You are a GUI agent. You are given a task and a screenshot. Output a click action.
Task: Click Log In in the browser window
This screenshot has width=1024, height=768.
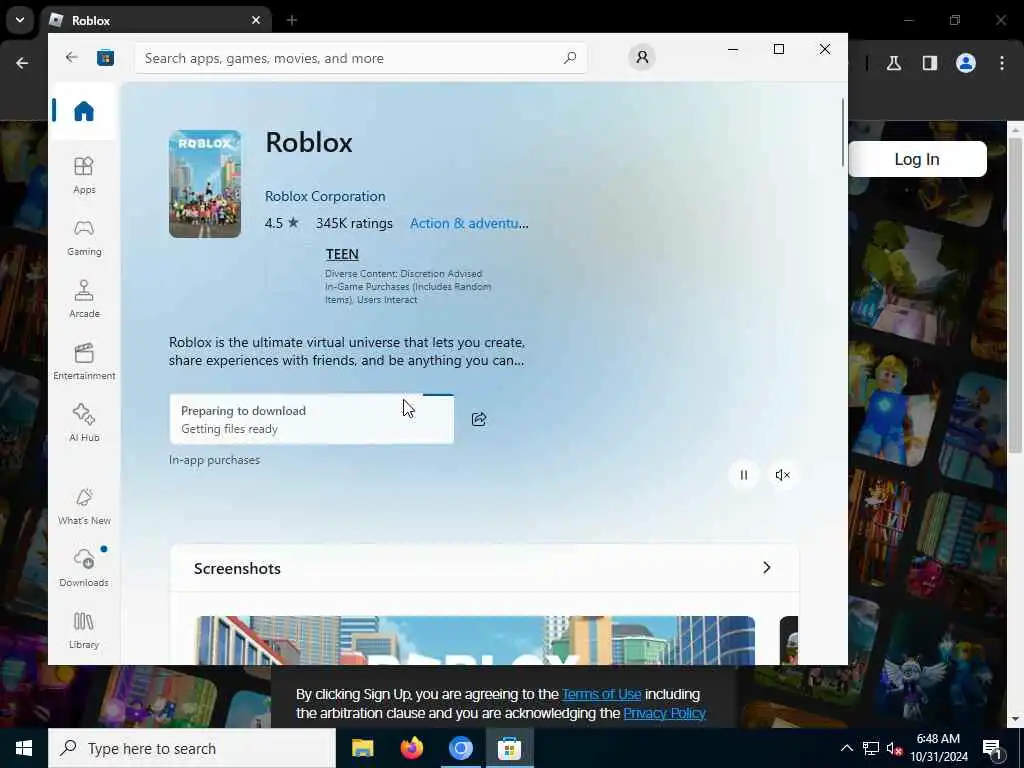point(917,159)
